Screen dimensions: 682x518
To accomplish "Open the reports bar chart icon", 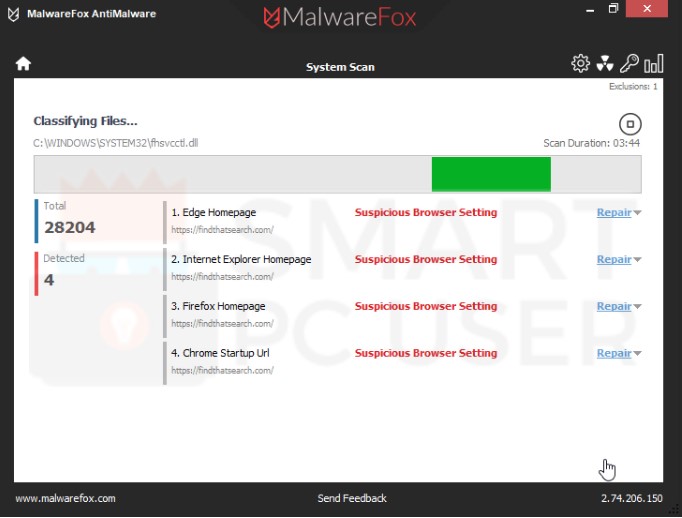I will 653,63.
